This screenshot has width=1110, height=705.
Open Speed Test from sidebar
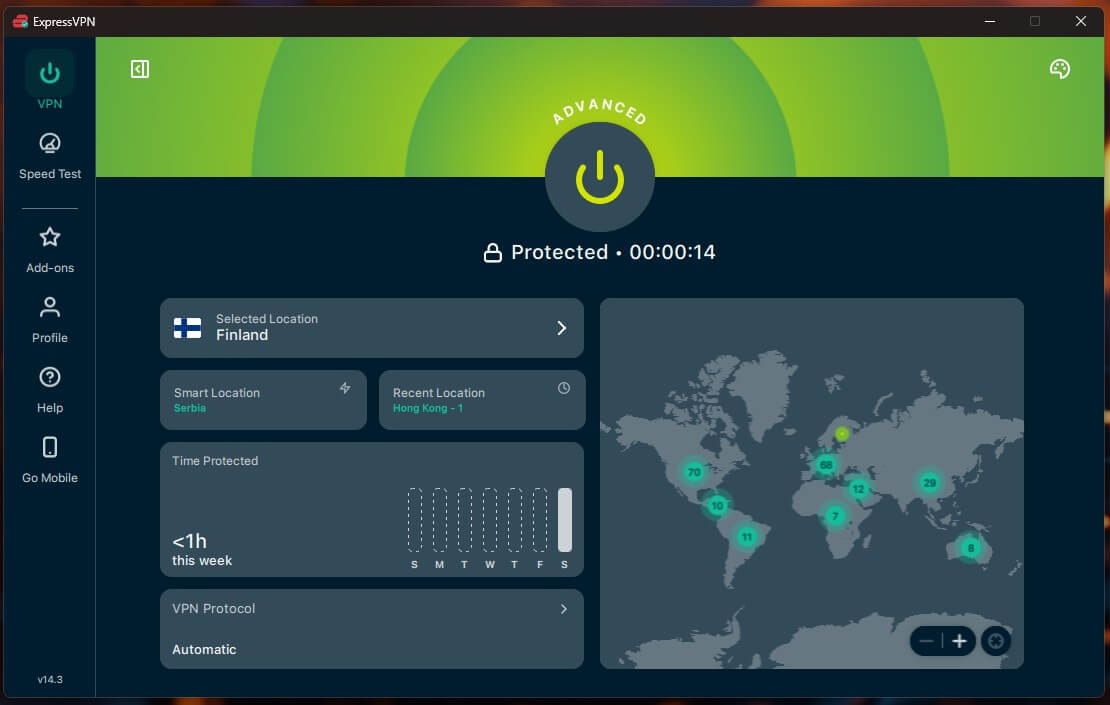click(50, 156)
